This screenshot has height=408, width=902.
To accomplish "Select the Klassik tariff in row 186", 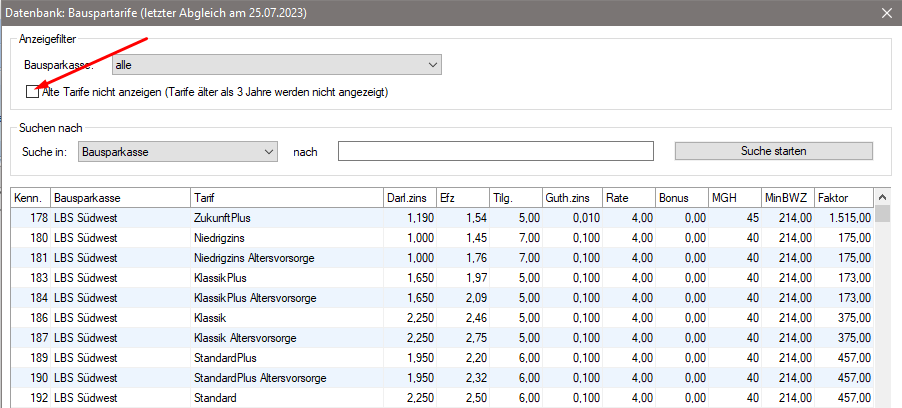I will pos(211,318).
